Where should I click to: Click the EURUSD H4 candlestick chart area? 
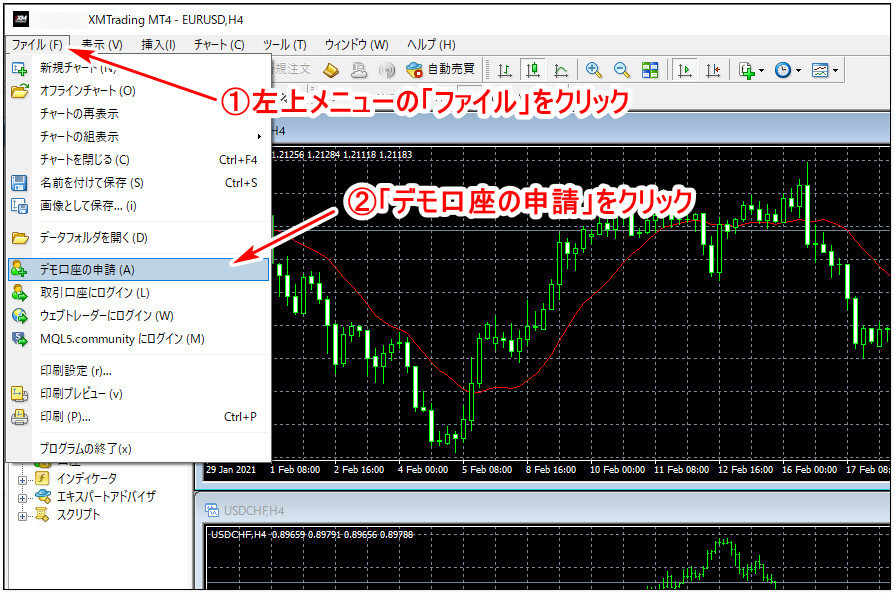579,302
